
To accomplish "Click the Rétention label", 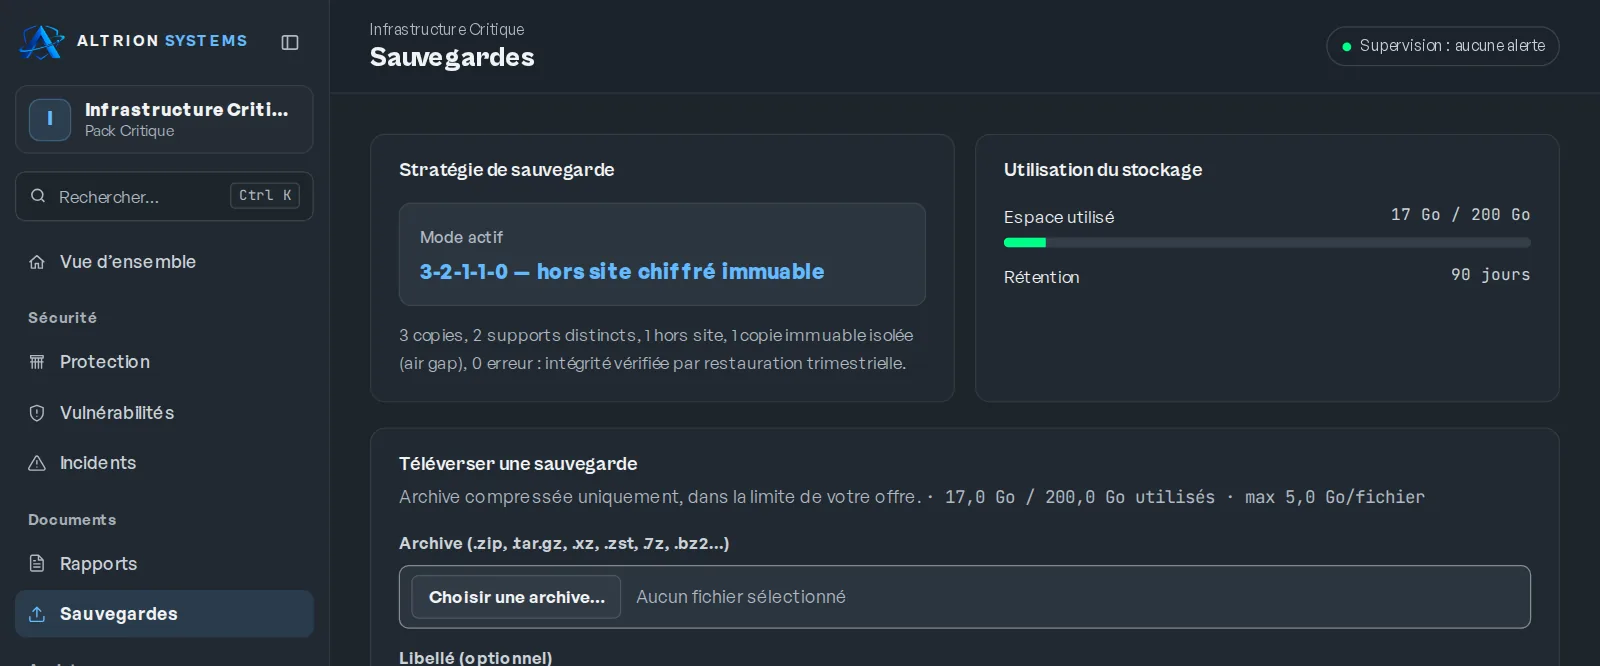I will [1041, 277].
